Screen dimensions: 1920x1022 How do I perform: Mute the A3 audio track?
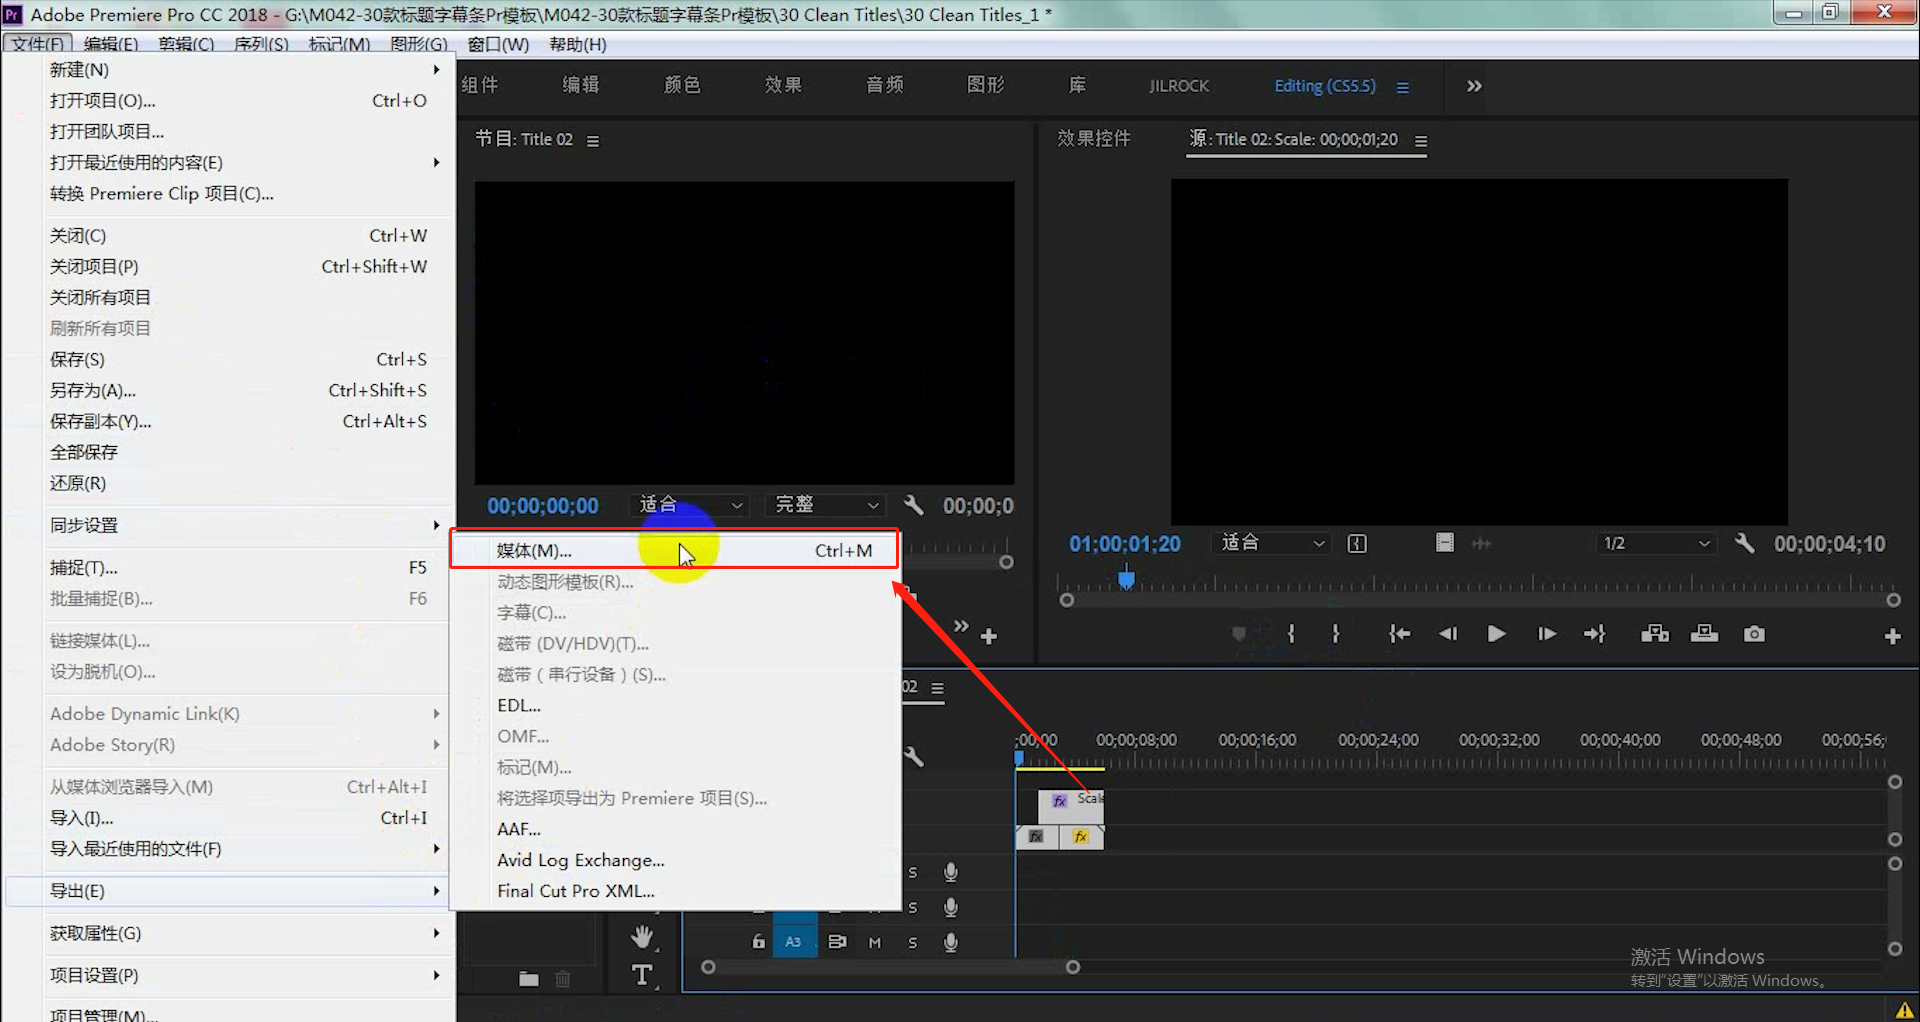point(875,942)
